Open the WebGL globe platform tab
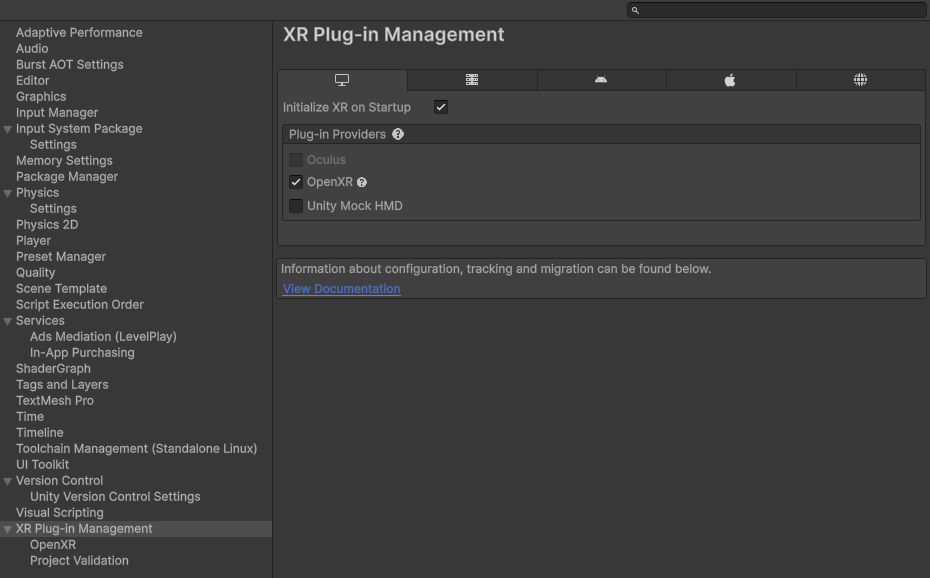 click(x=860, y=80)
